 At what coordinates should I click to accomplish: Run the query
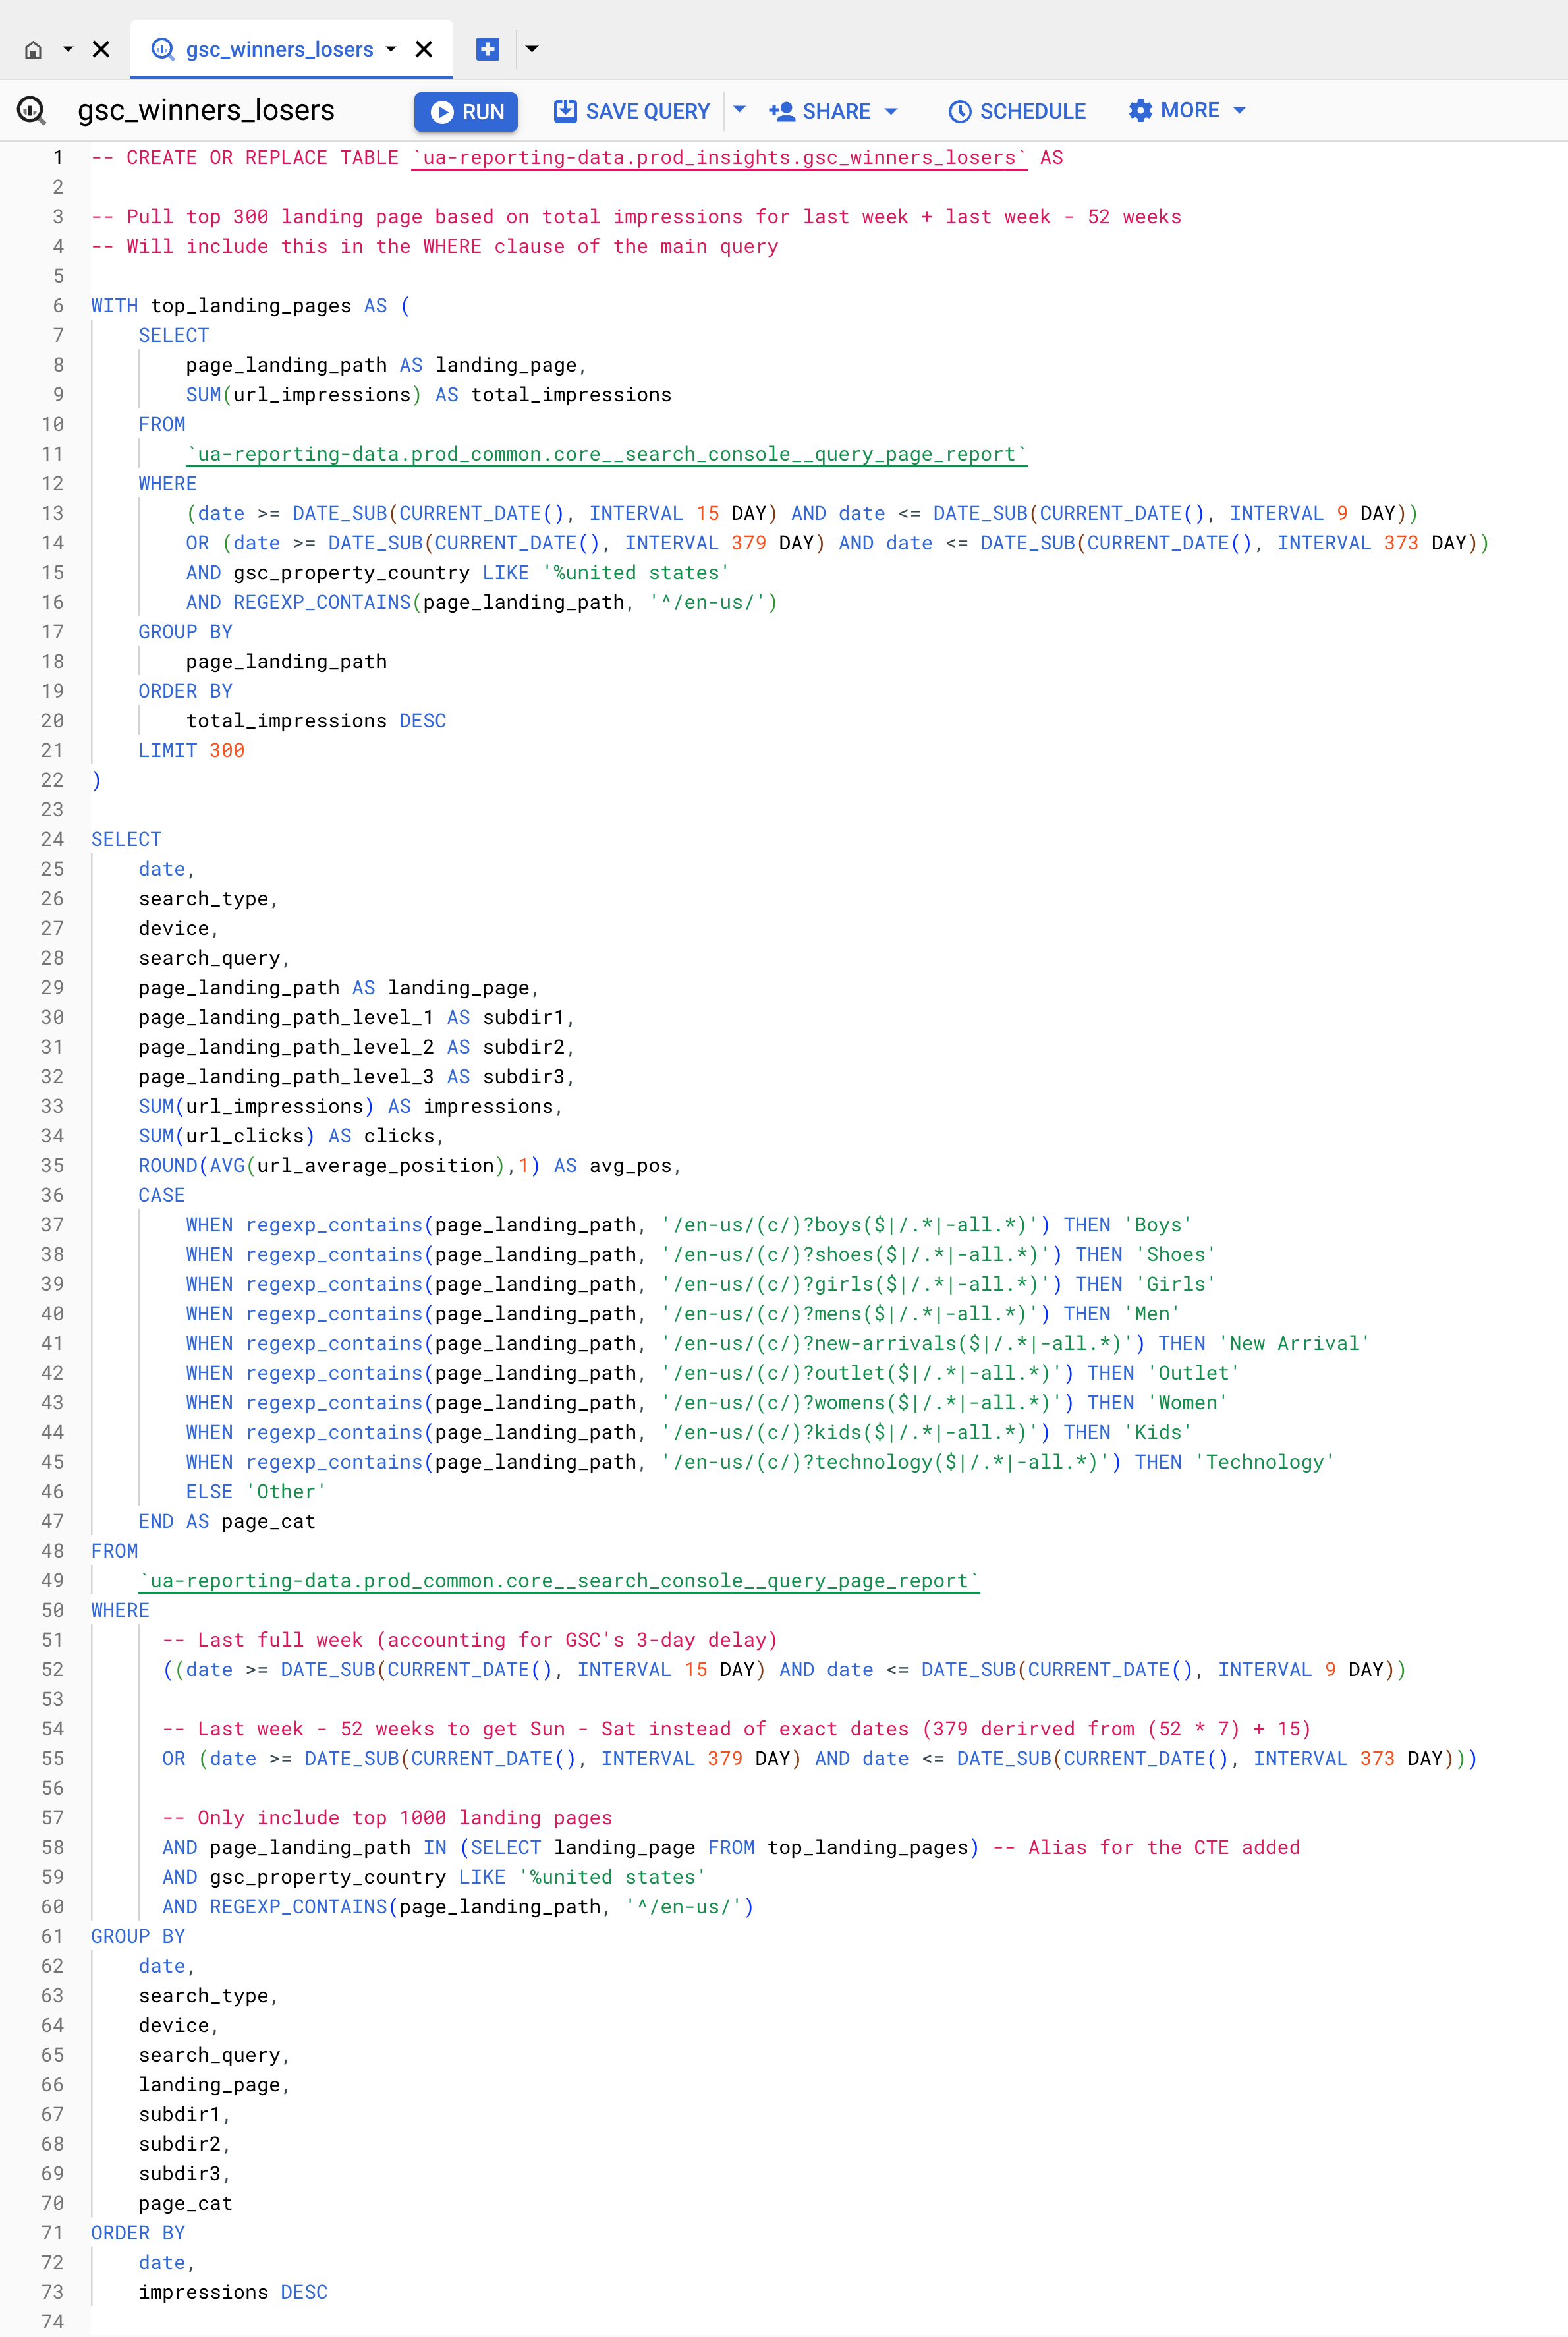[466, 111]
